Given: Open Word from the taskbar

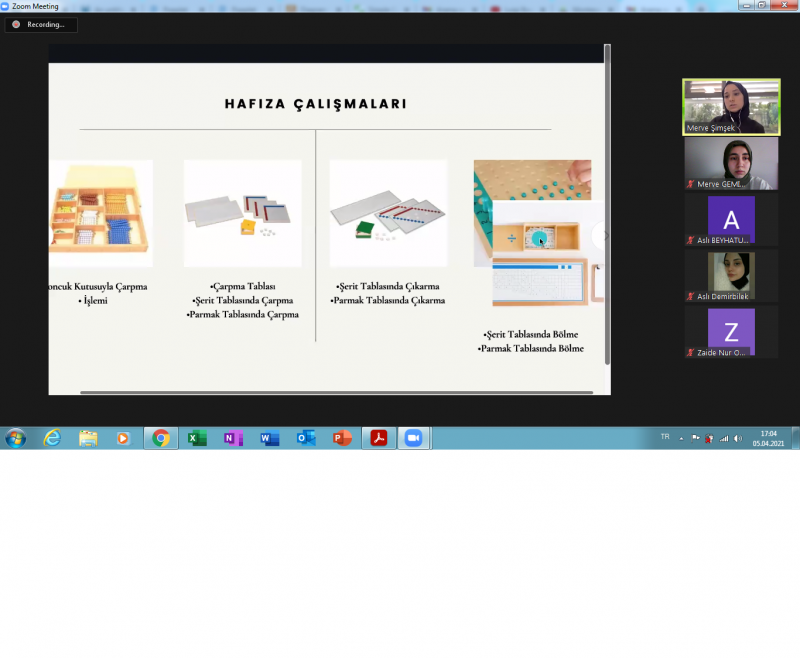Looking at the screenshot, I should (x=269, y=438).
